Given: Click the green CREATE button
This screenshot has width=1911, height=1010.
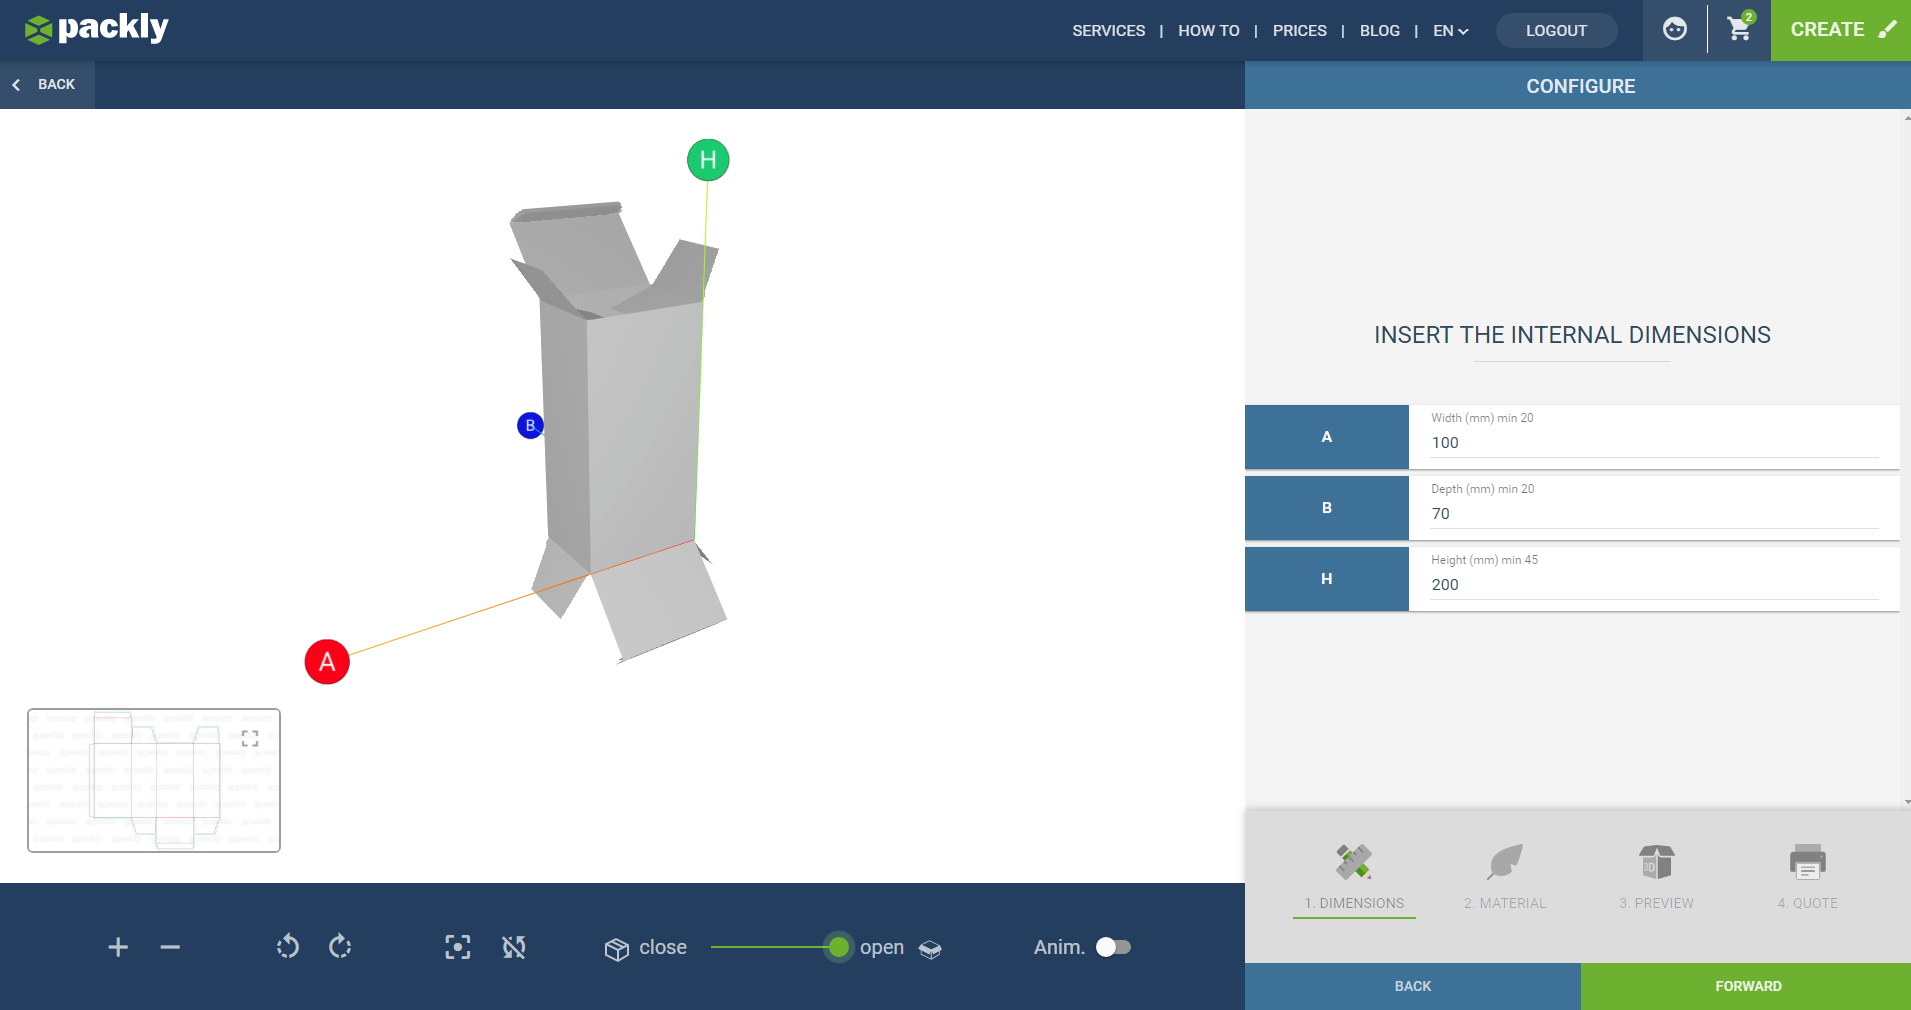Looking at the screenshot, I should 1840,30.
